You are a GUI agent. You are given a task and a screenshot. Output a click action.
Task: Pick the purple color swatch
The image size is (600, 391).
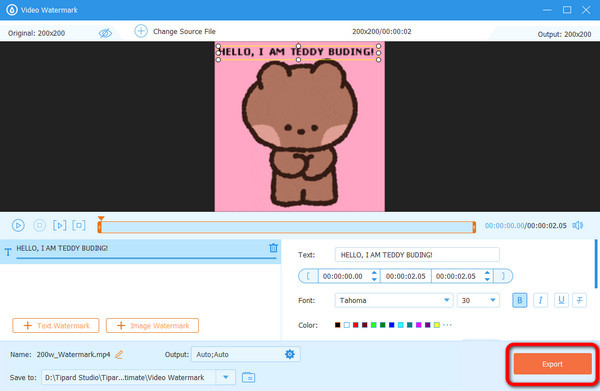427,325
